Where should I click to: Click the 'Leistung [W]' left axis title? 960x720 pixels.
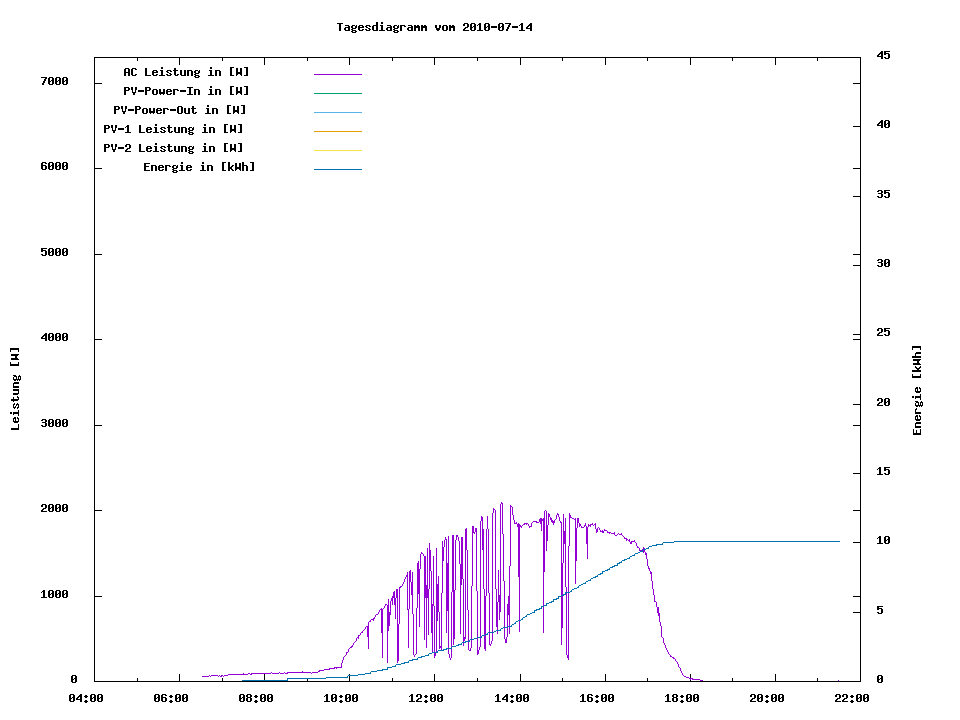tap(15, 389)
